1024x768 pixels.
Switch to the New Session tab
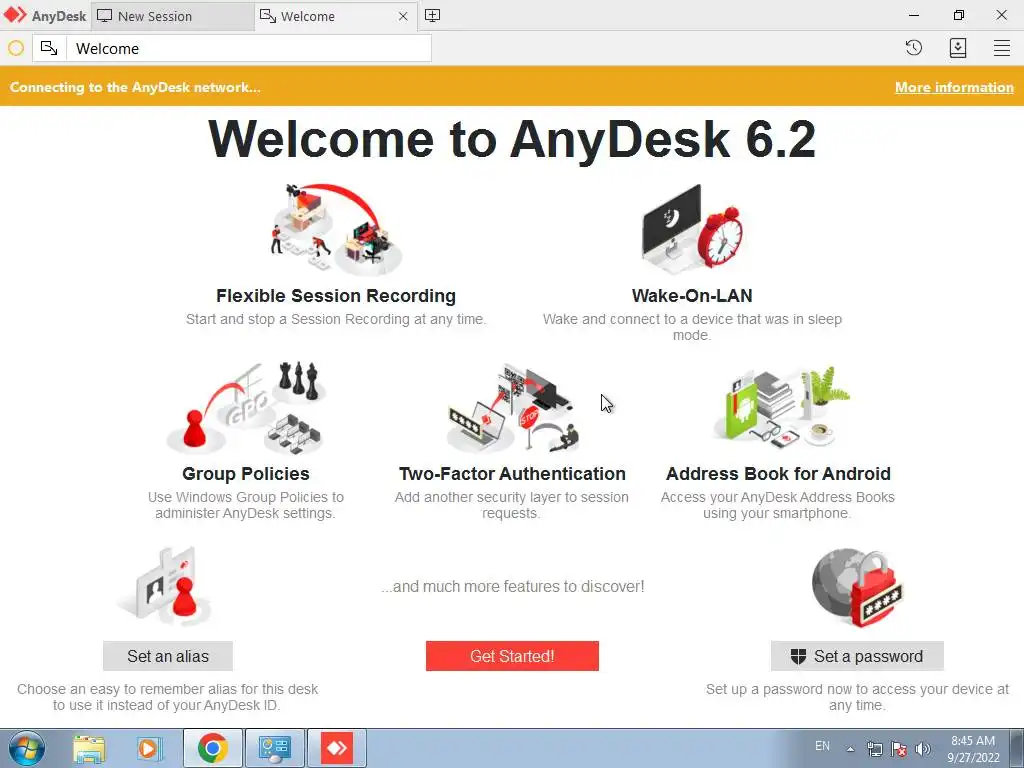[172, 16]
